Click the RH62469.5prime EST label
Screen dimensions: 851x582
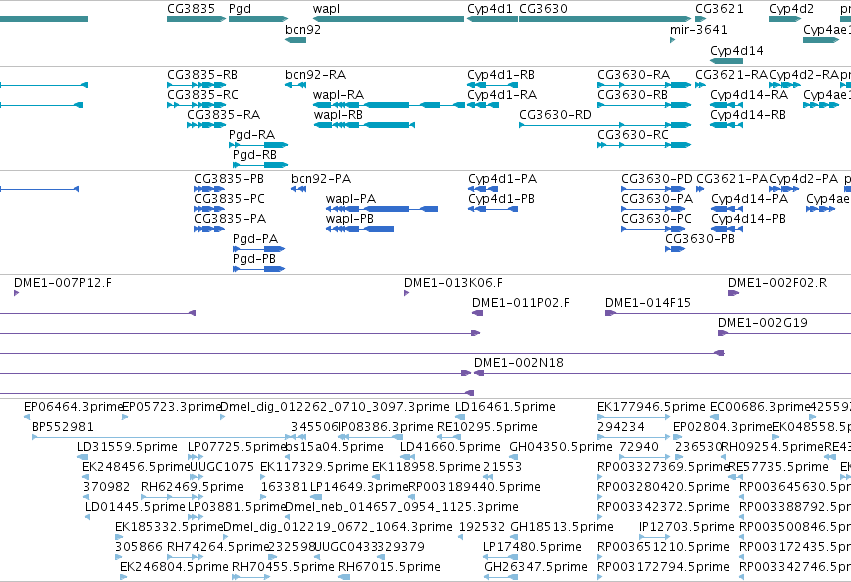(192, 486)
